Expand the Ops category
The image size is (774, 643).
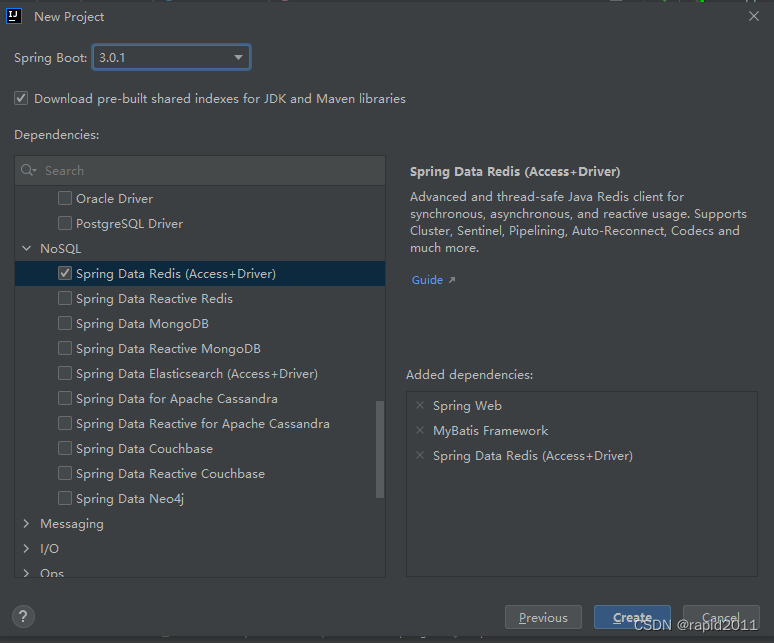point(27,572)
